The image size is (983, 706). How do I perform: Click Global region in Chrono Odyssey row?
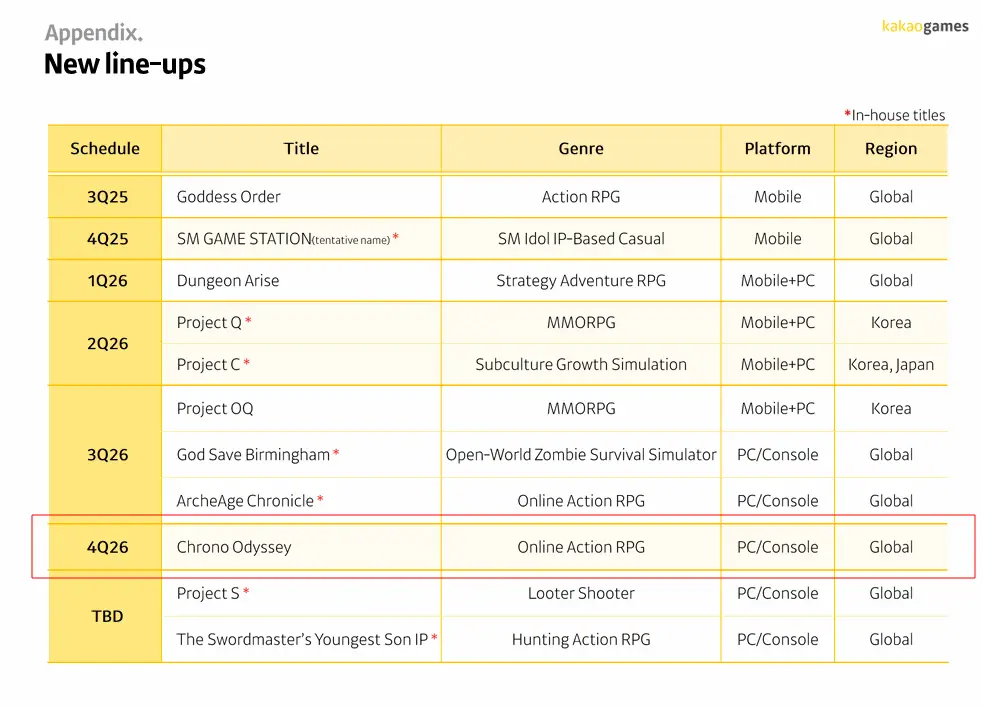(x=891, y=547)
